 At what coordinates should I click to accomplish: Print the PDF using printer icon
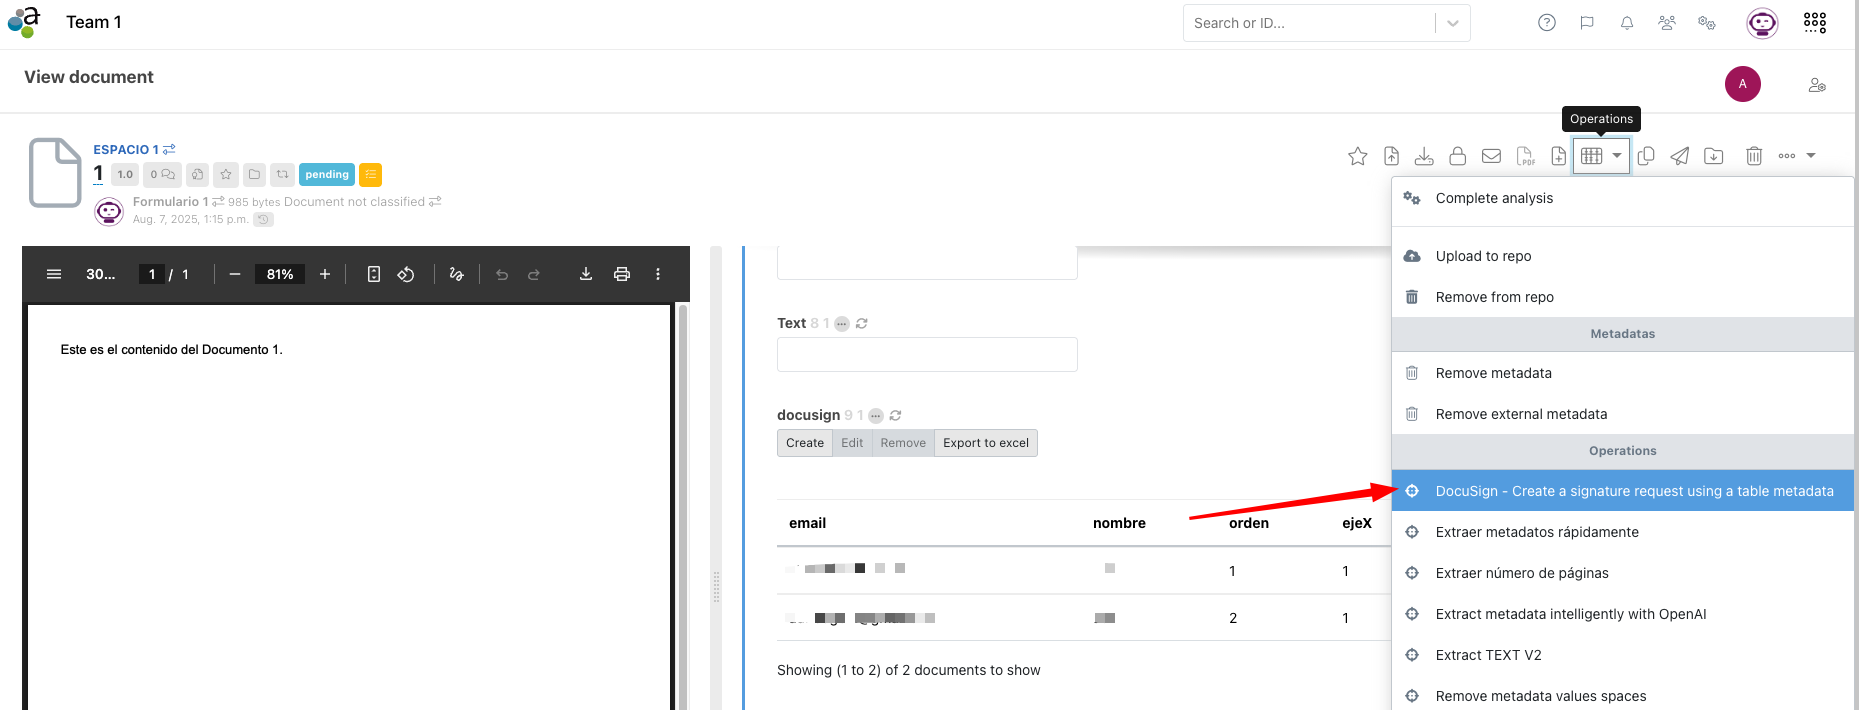pyautogui.click(x=622, y=274)
